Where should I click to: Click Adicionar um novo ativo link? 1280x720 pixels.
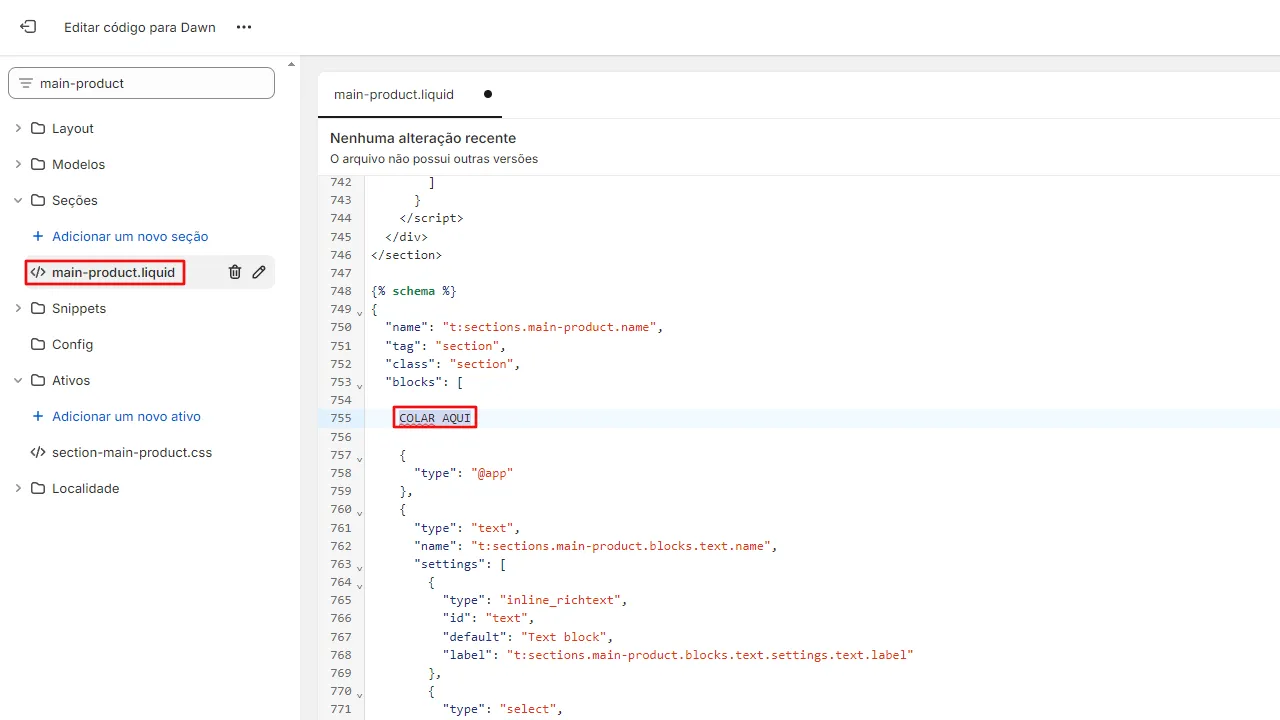[126, 416]
